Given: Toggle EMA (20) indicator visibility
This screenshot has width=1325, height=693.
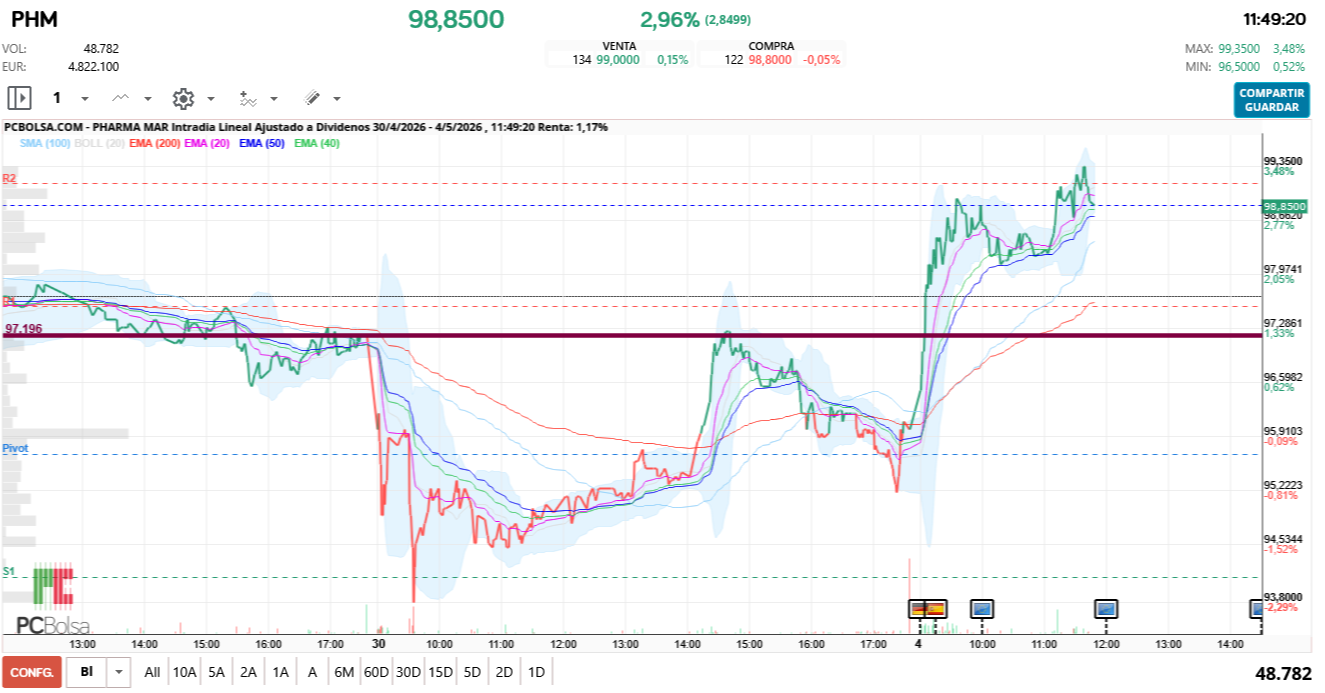Looking at the screenshot, I should (x=208, y=144).
